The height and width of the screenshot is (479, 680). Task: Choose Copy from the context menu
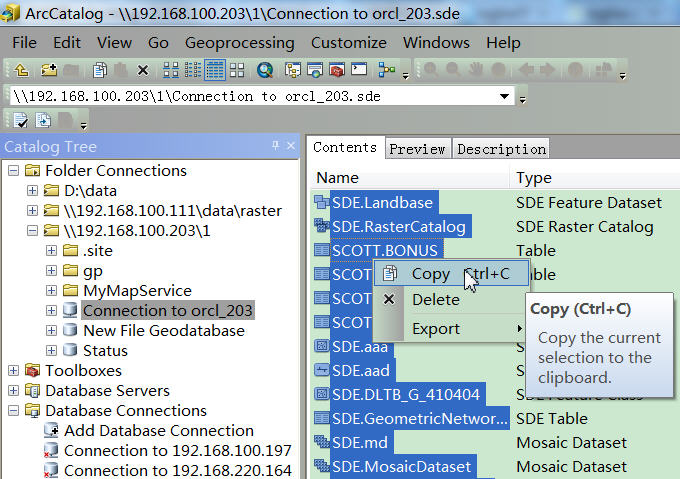pyautogui.click(x=451, y=274)
